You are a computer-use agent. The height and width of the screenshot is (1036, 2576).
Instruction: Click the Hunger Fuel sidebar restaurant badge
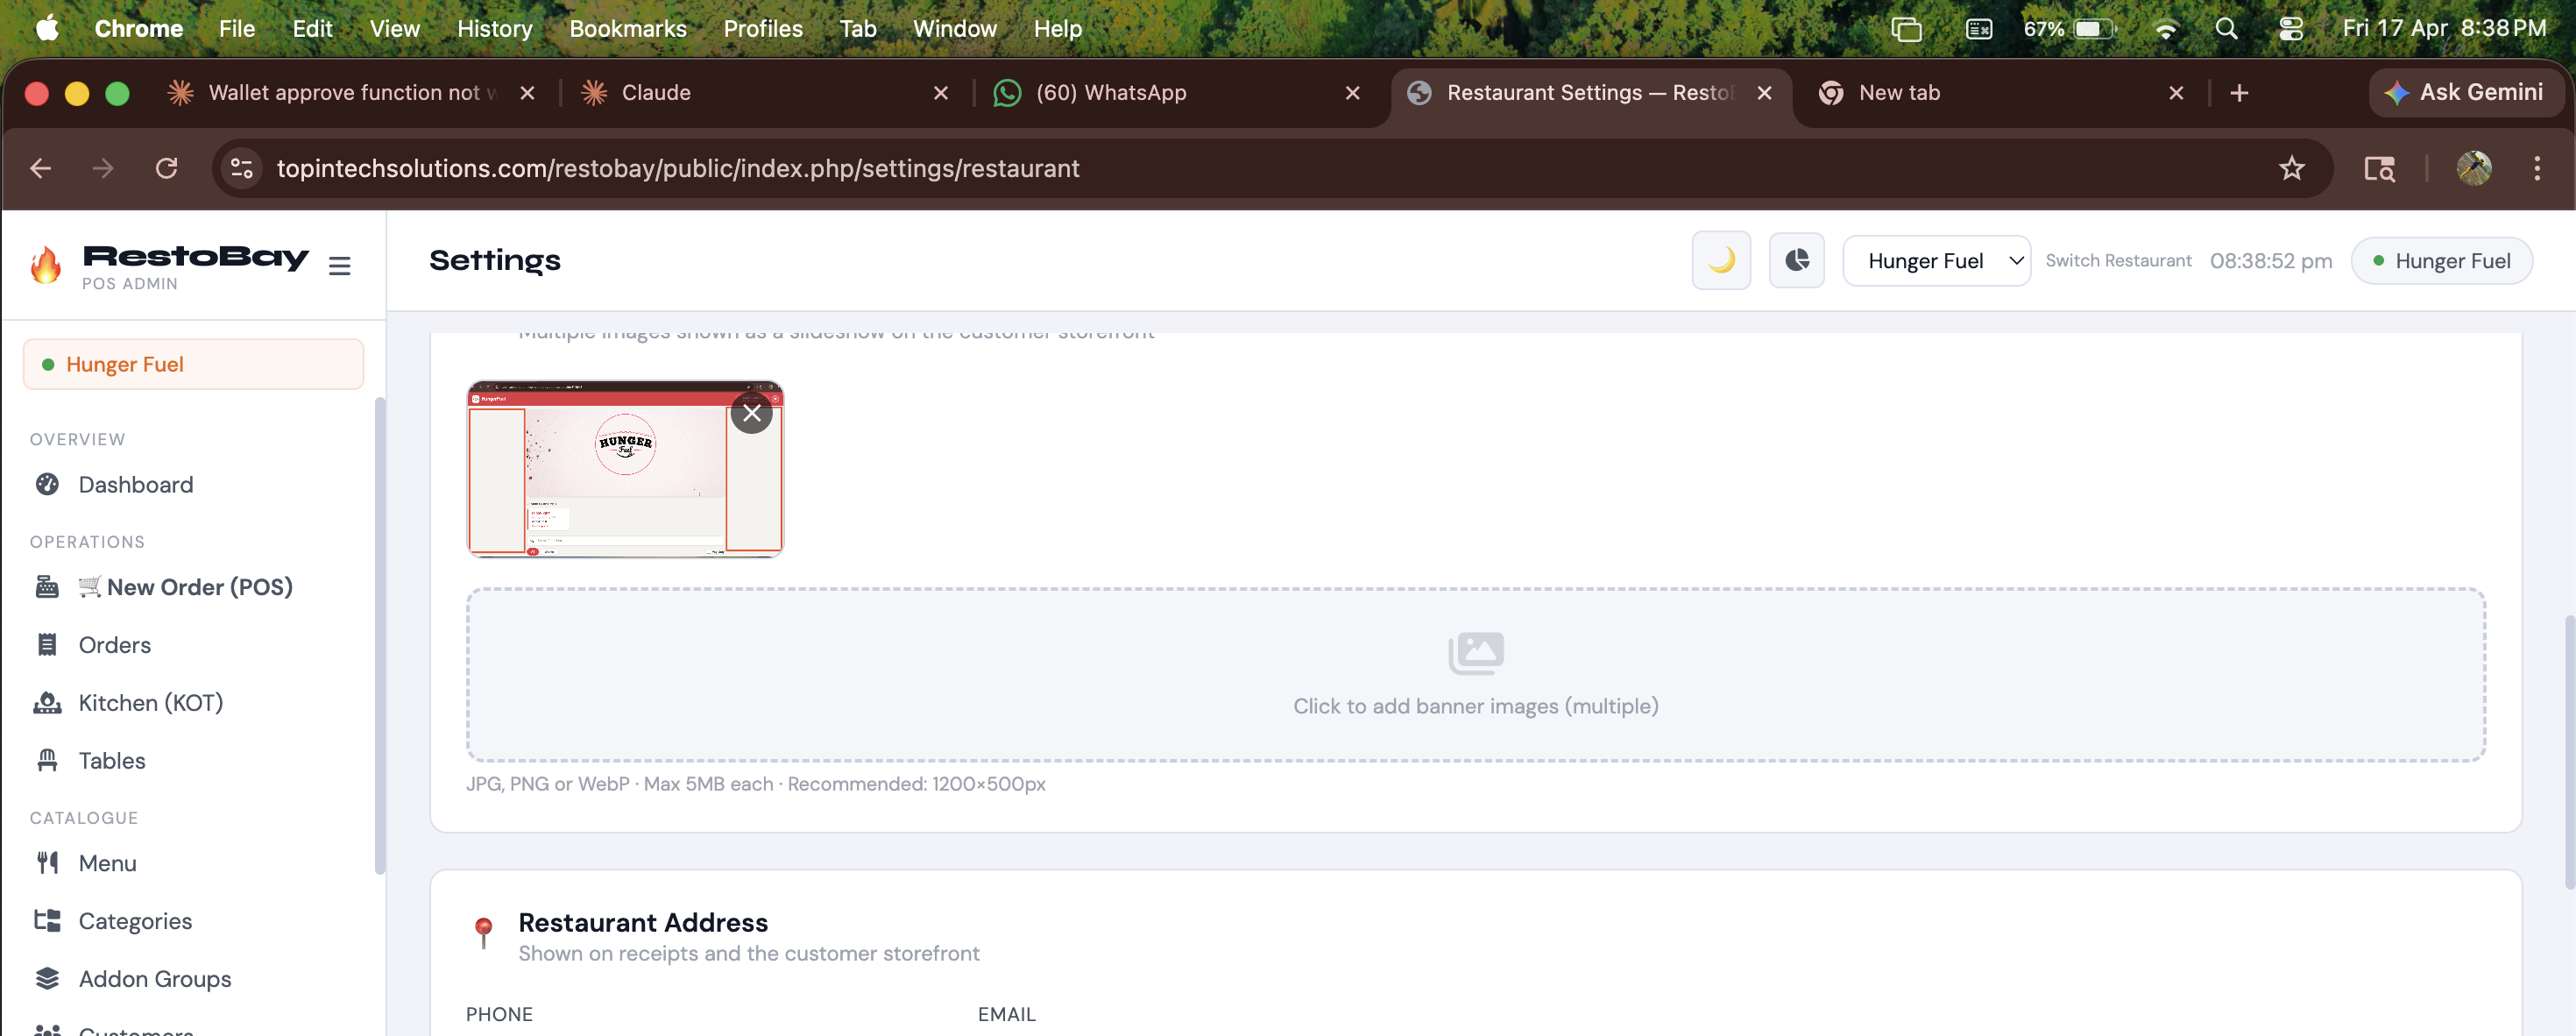(193, 364)
